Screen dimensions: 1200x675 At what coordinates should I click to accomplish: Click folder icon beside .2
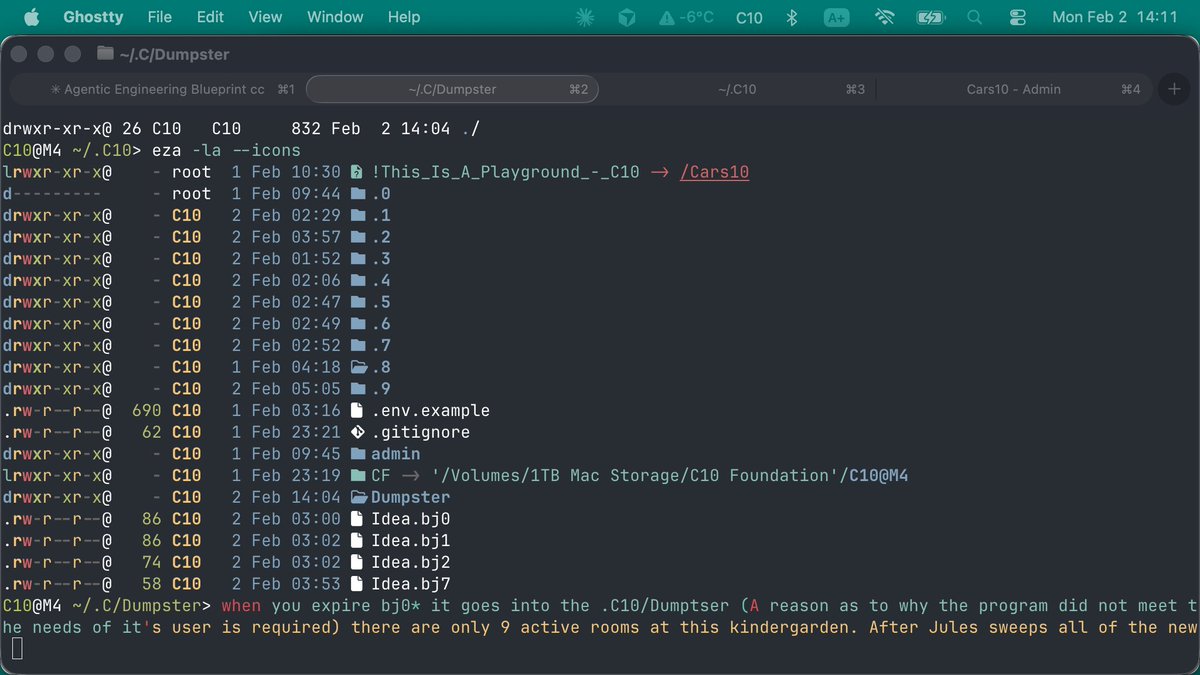click(358, 237)
